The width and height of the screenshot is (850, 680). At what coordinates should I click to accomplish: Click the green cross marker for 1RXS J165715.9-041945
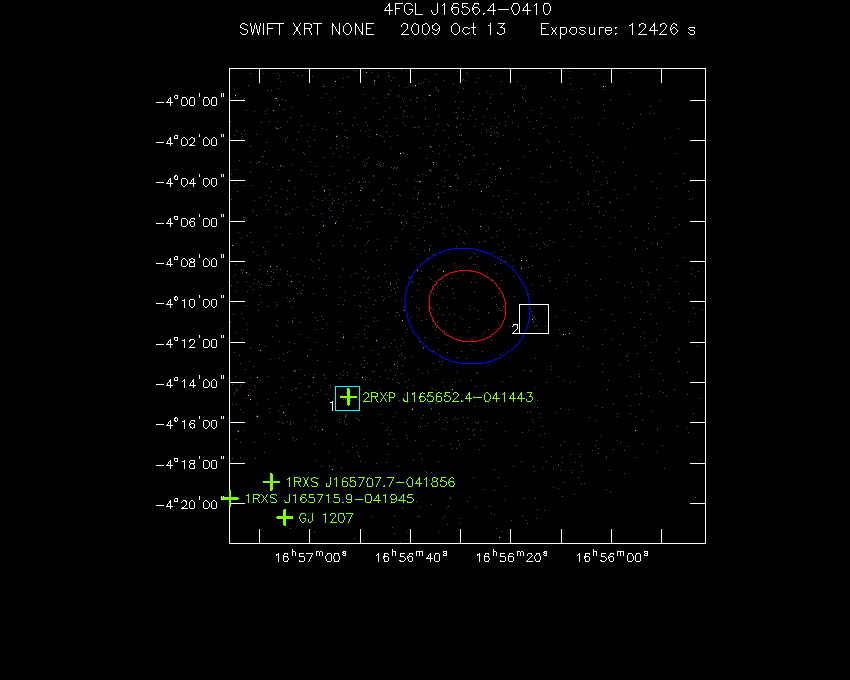tap(230, 498)
